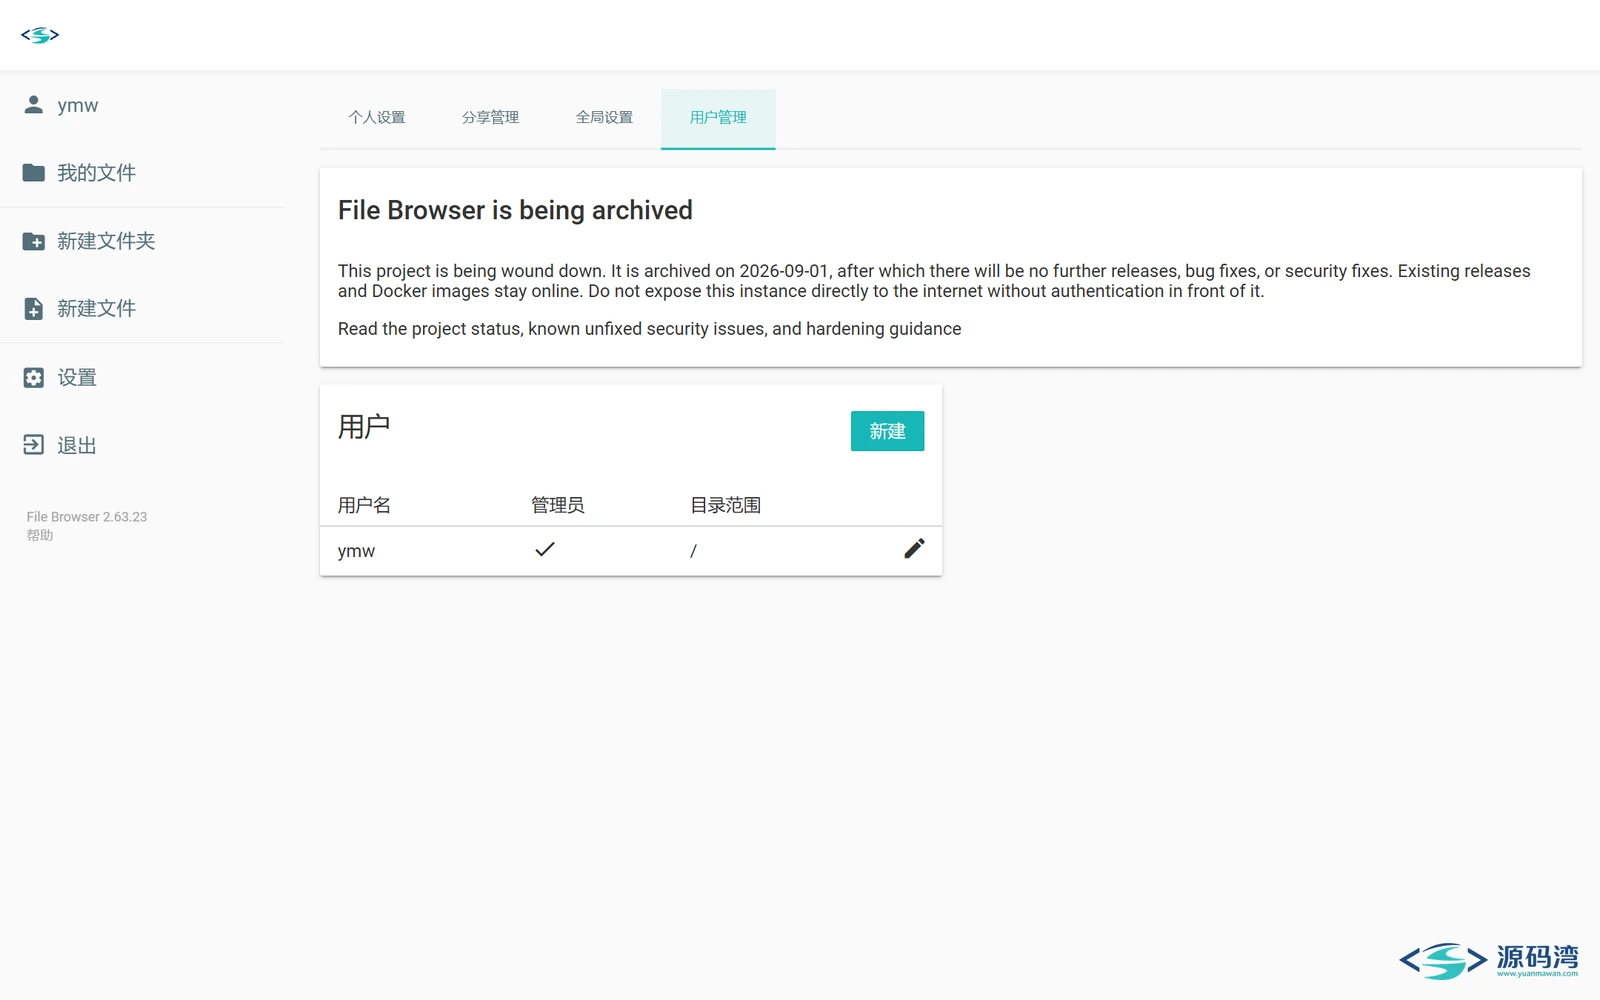The height and width of the screenshot is (1000, 1600).
Task: Open 我的文件 folder icon in sidebar
Action: [x=34, y=172]
